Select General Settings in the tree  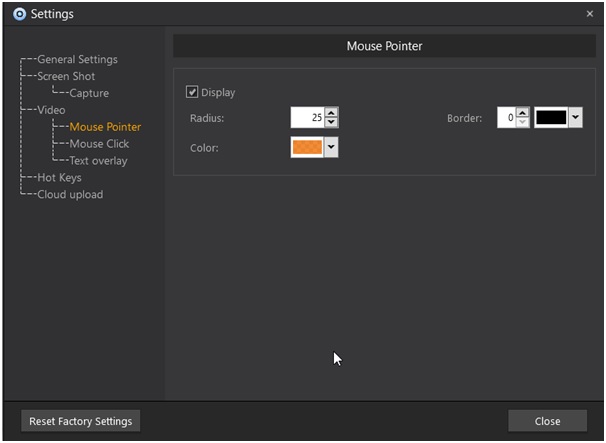[x=77, y=59]
